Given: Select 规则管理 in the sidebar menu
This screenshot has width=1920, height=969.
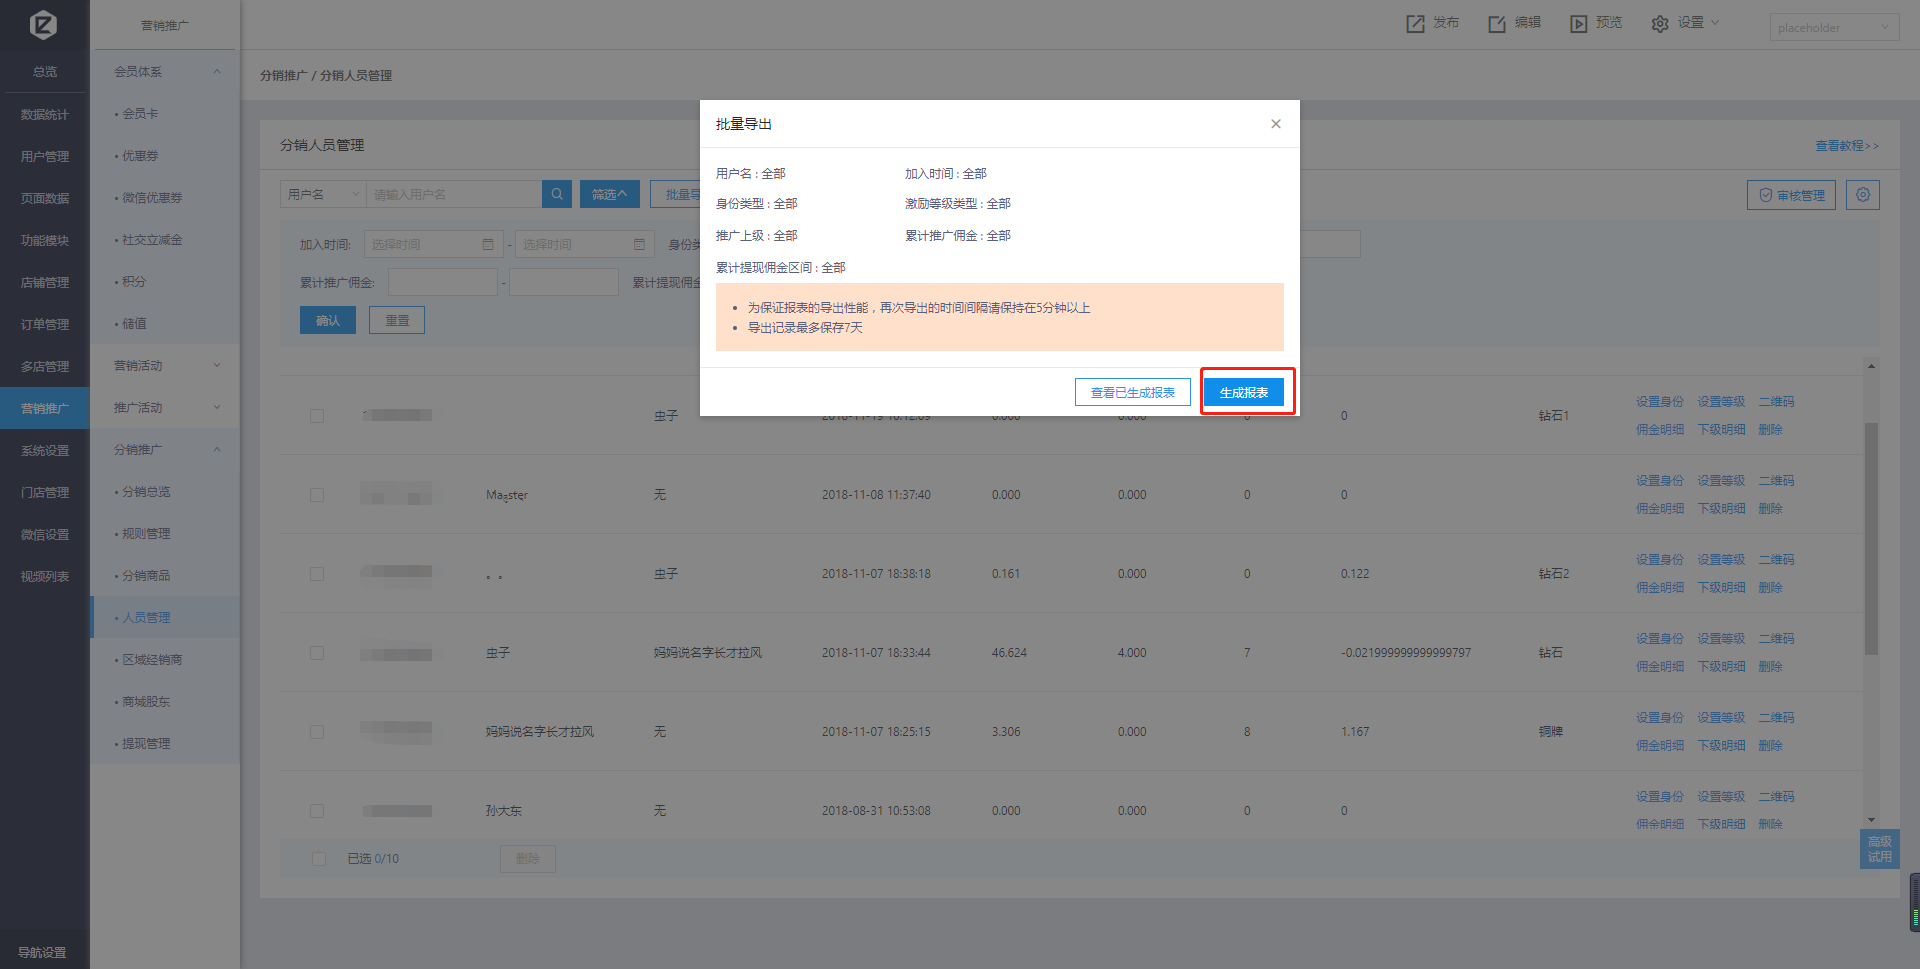Looking at the screenshot, I should pyautogui.click(x=146, y=534).
